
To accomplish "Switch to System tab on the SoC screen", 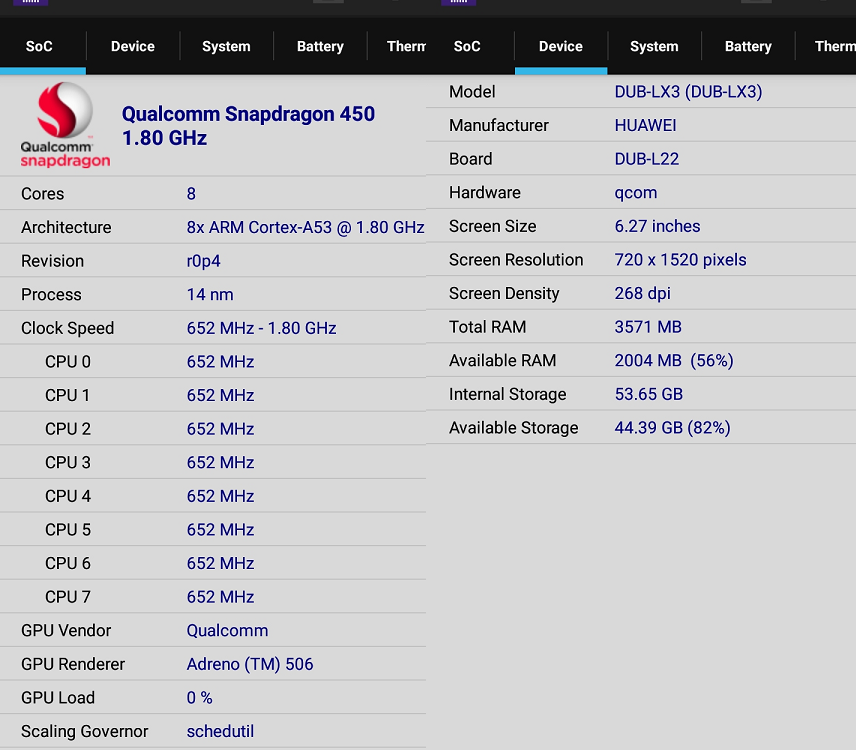I will point(226,46).
